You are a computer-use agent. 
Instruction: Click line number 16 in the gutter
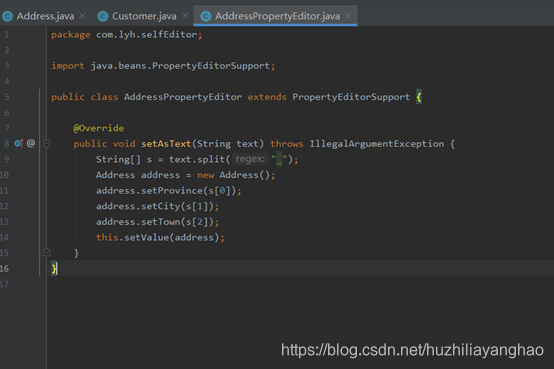pos(4,269)
